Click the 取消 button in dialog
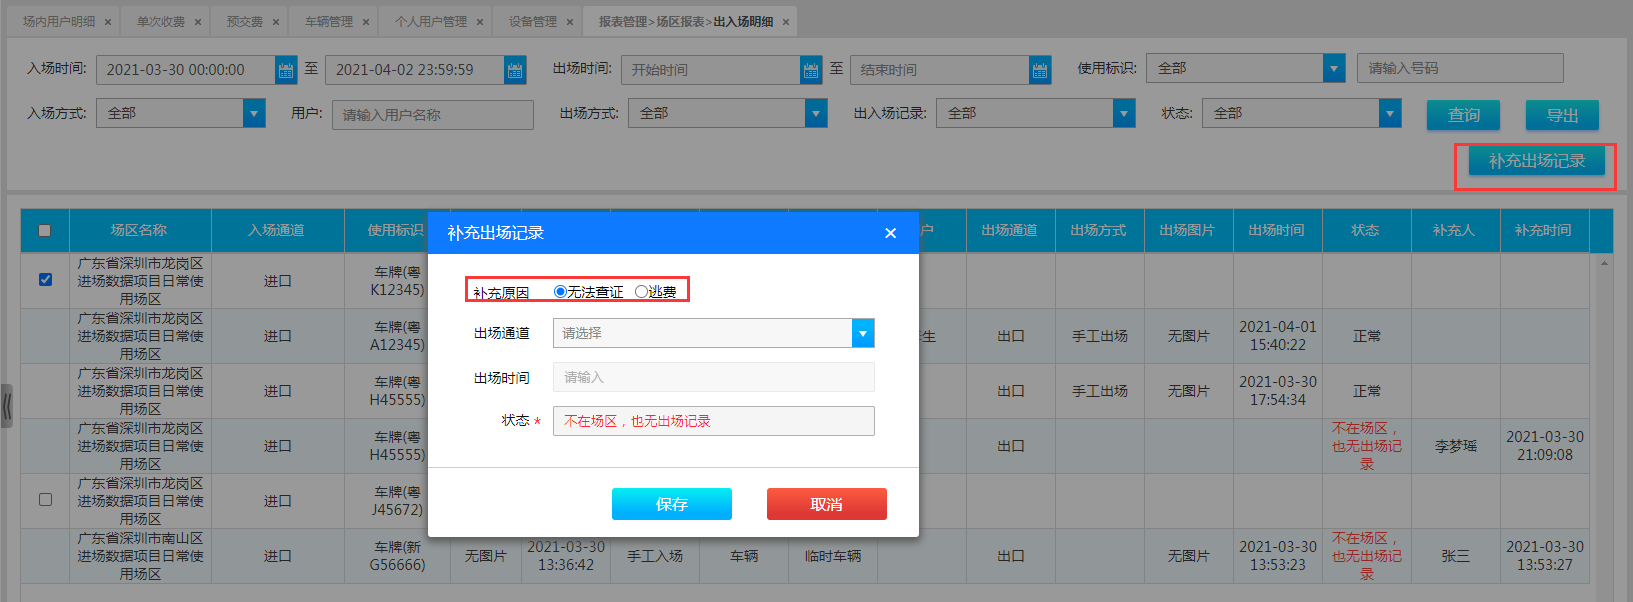 tap(826, 504)
